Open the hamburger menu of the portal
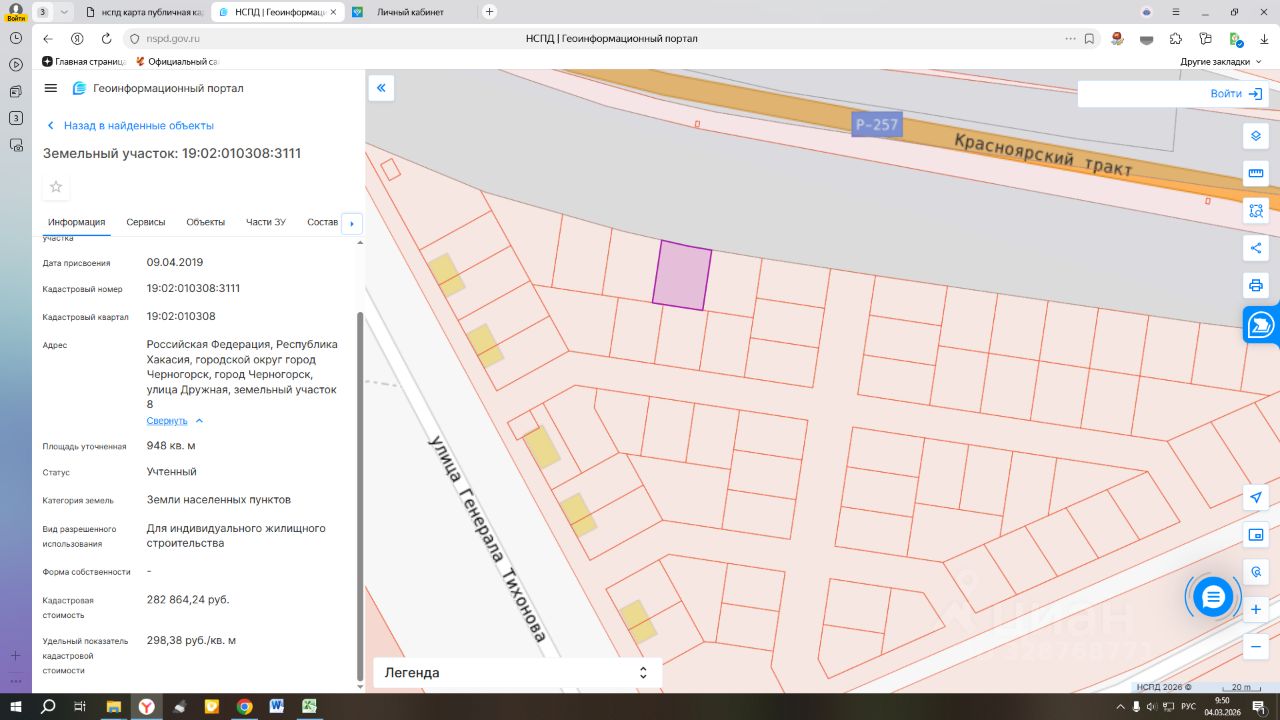The image size is (1280, 720). click(x=51, y=88)
